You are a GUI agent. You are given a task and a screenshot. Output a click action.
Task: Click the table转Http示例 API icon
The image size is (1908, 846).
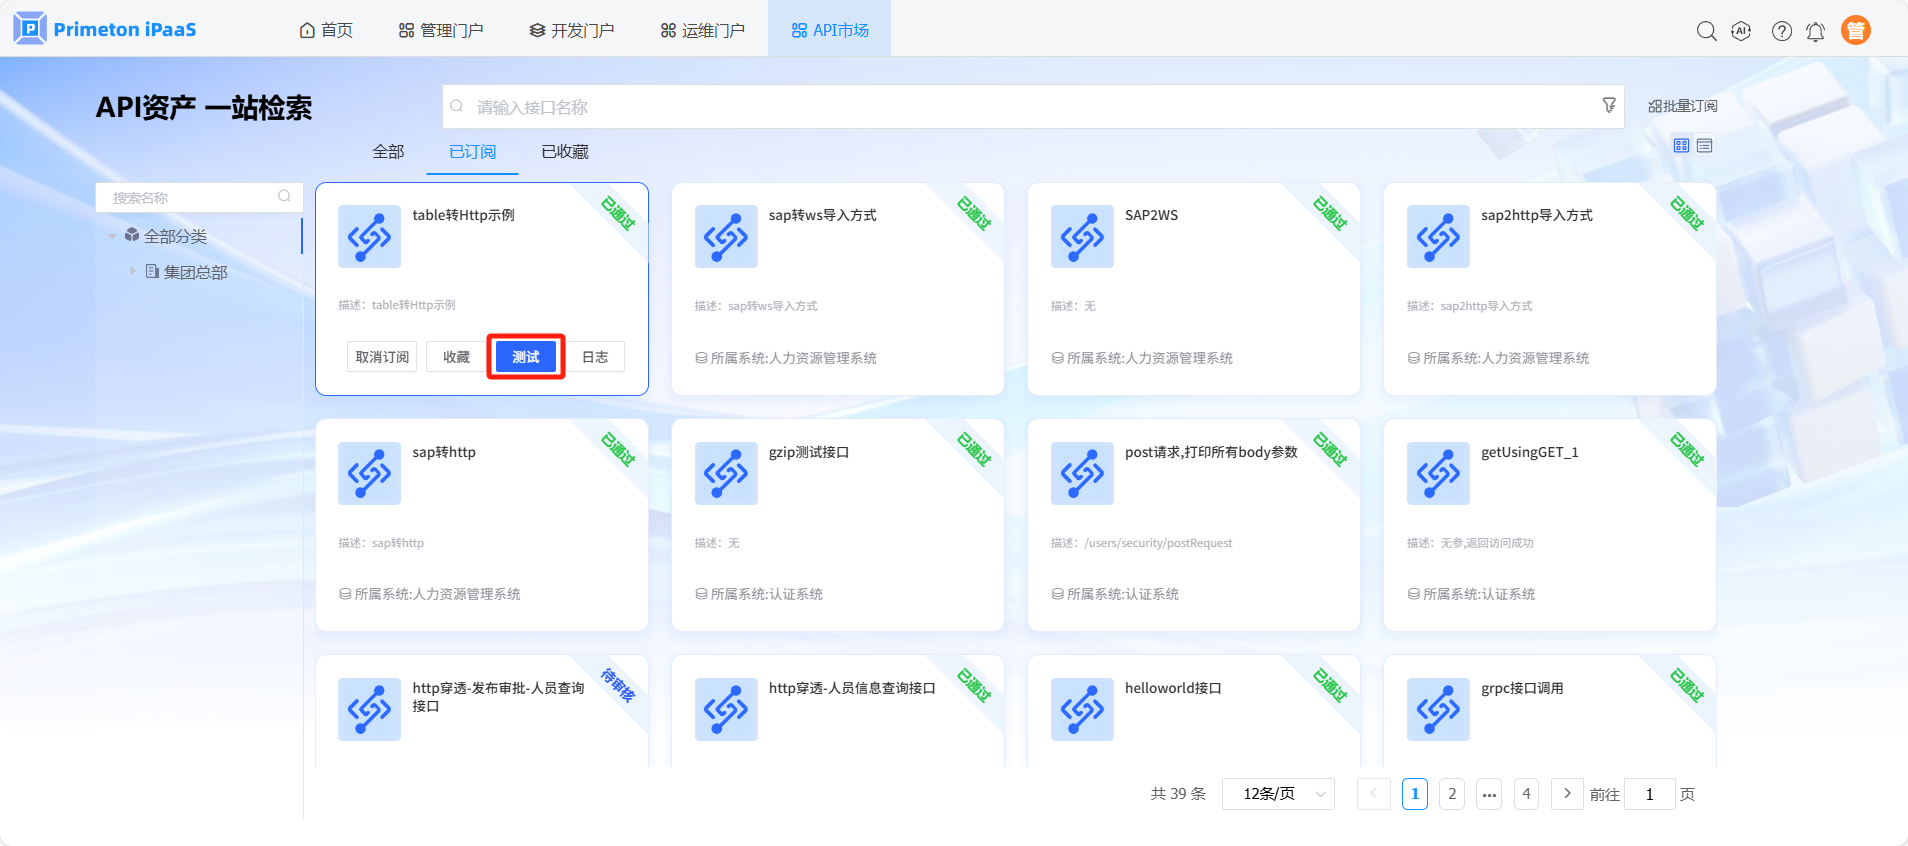369,236
